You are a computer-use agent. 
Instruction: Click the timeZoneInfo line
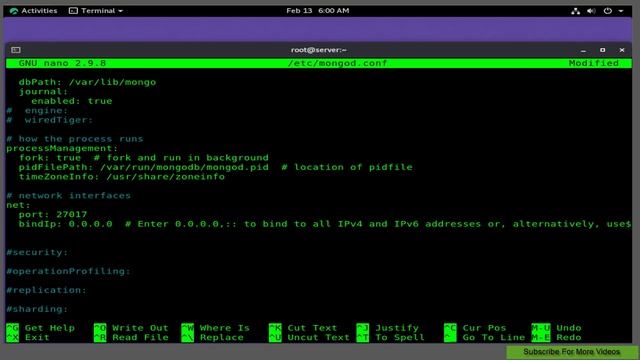coord(122,177)
